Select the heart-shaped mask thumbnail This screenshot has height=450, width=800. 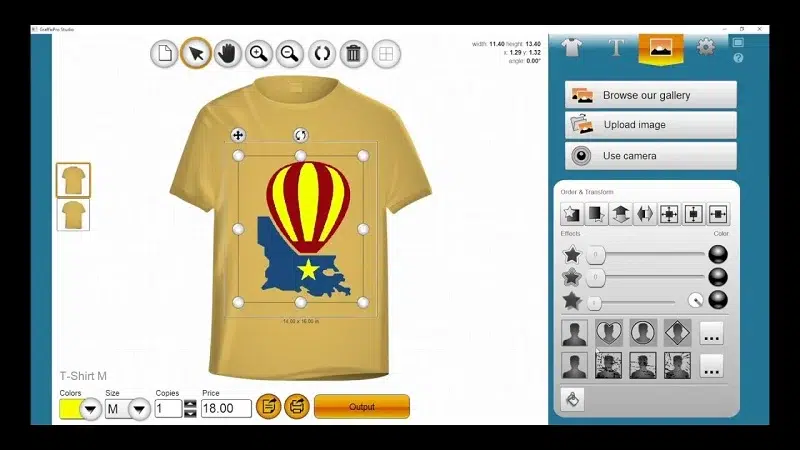point(609,333)
